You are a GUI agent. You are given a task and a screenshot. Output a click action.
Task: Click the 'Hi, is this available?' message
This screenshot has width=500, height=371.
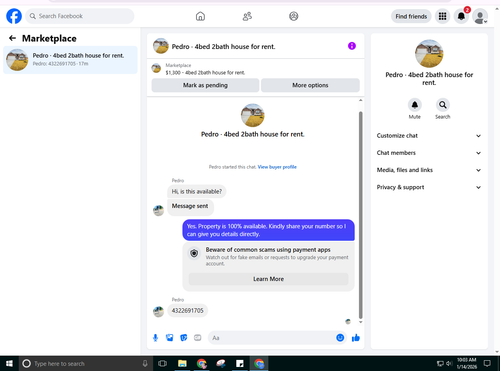[197, 192]
